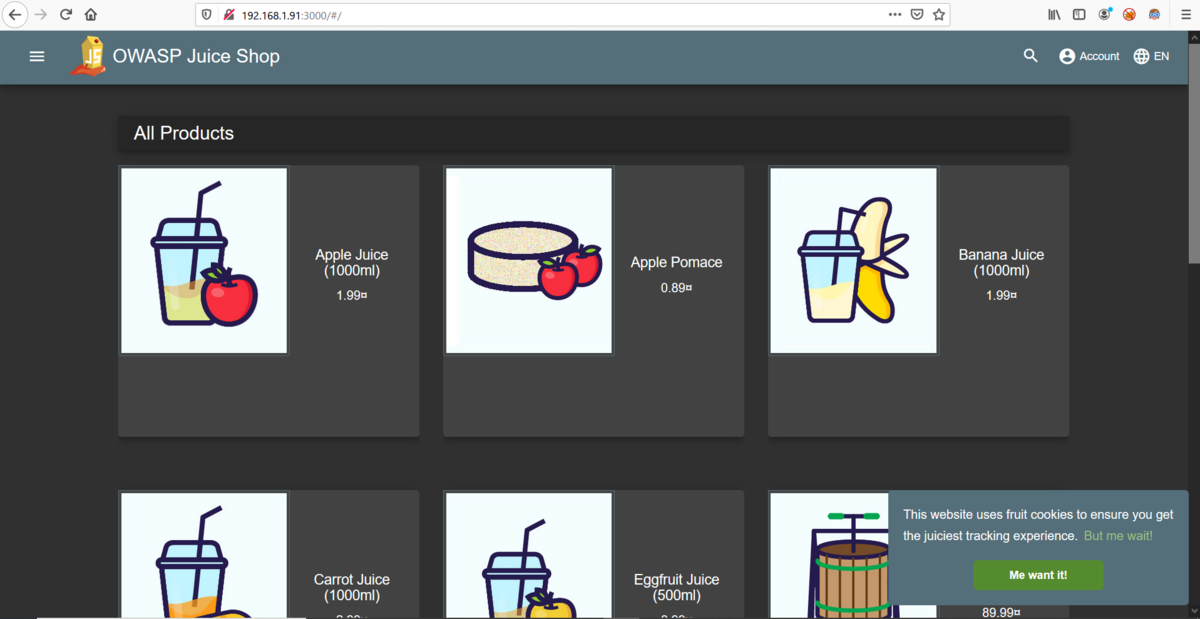Open the Firefox library icon
Viewport: 1200px width, 619px height.
[1054, 15]
